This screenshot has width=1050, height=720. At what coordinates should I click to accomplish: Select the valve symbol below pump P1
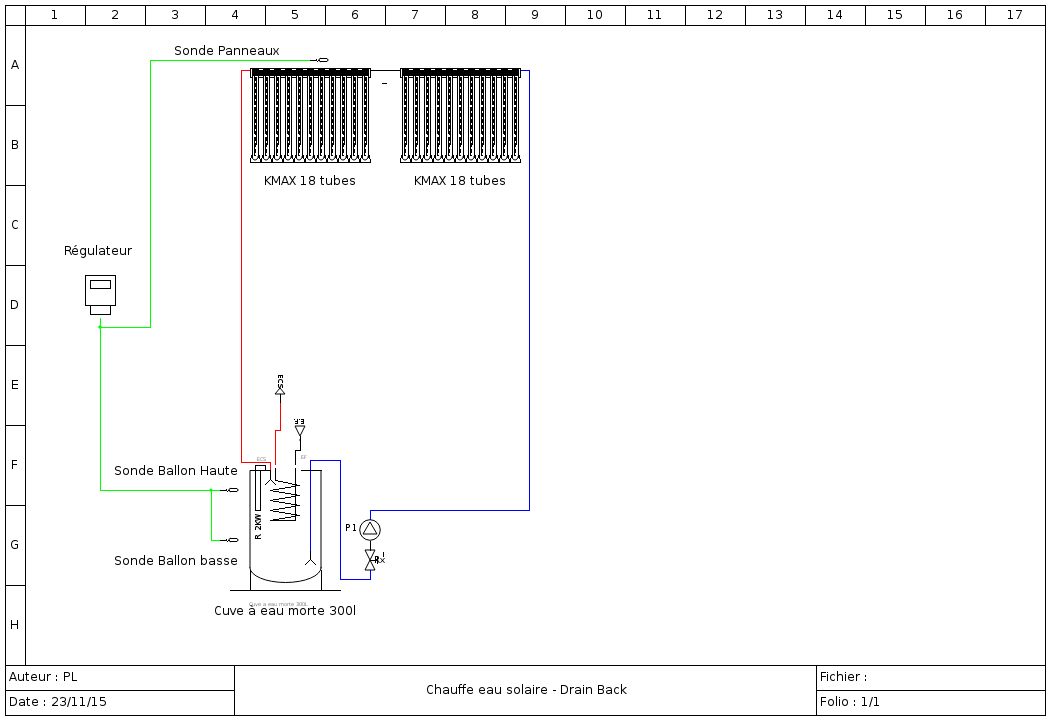point(370,560)
